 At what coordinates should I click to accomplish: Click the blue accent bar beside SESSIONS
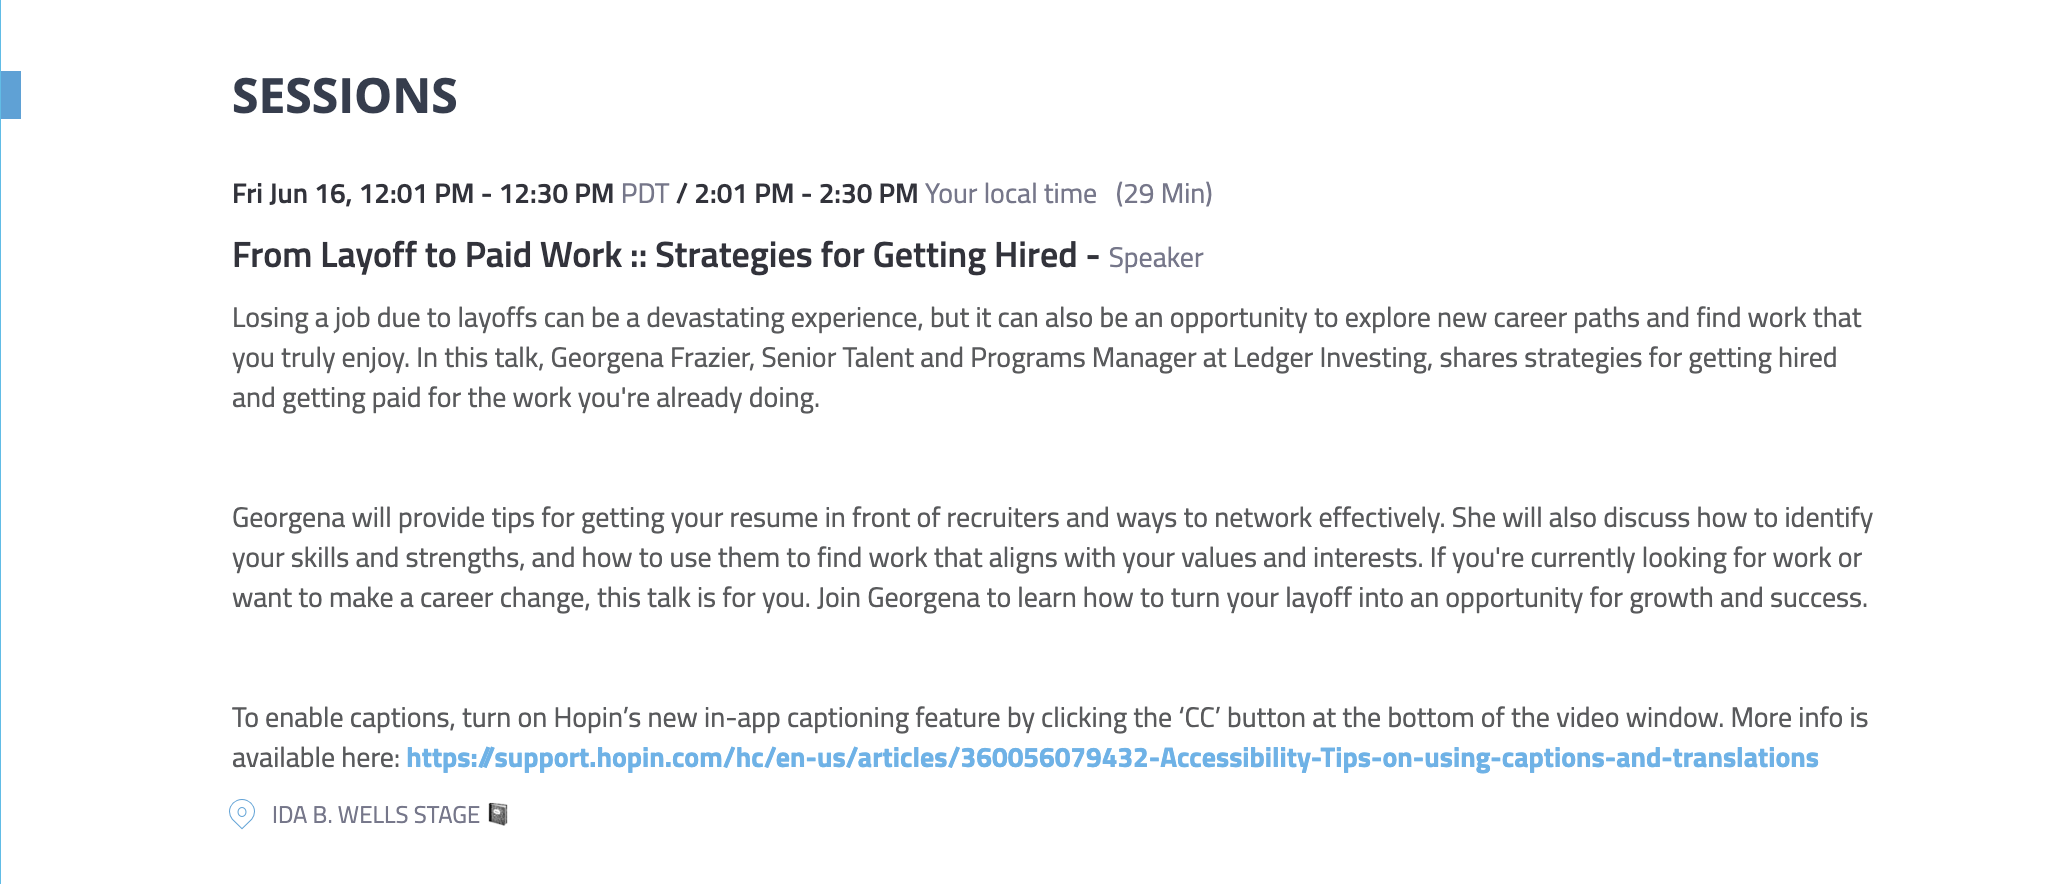(10, 95)
